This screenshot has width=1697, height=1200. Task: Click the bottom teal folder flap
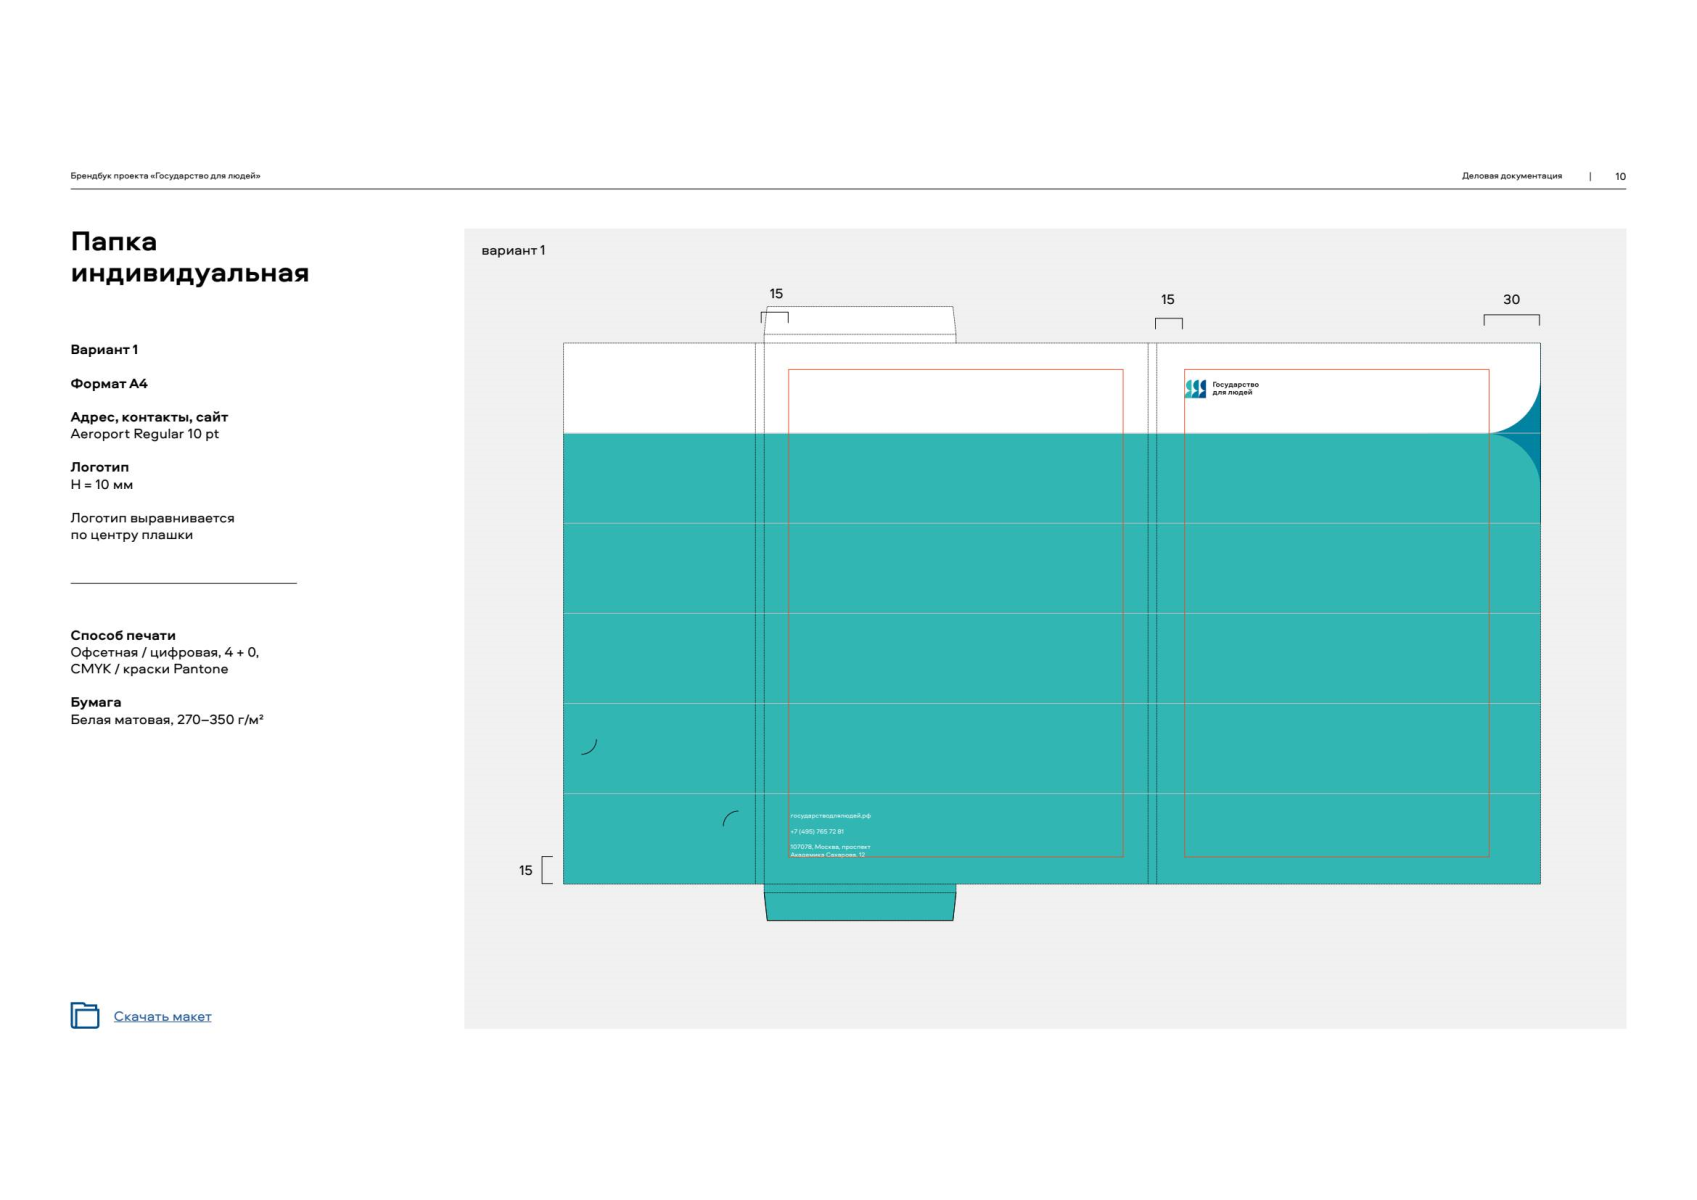[860, 903]
